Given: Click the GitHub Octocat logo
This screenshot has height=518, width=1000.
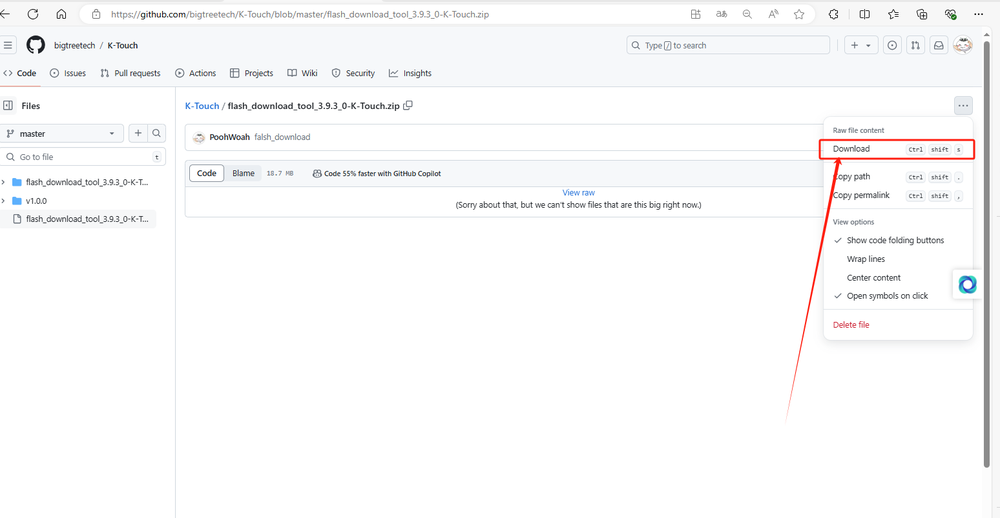Looking at the screenshot, I should click(x=36, y=45).
